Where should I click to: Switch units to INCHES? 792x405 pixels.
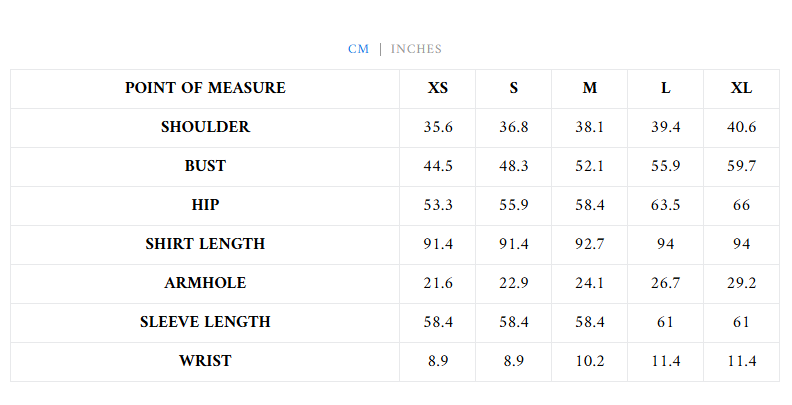tap(416, 49)
